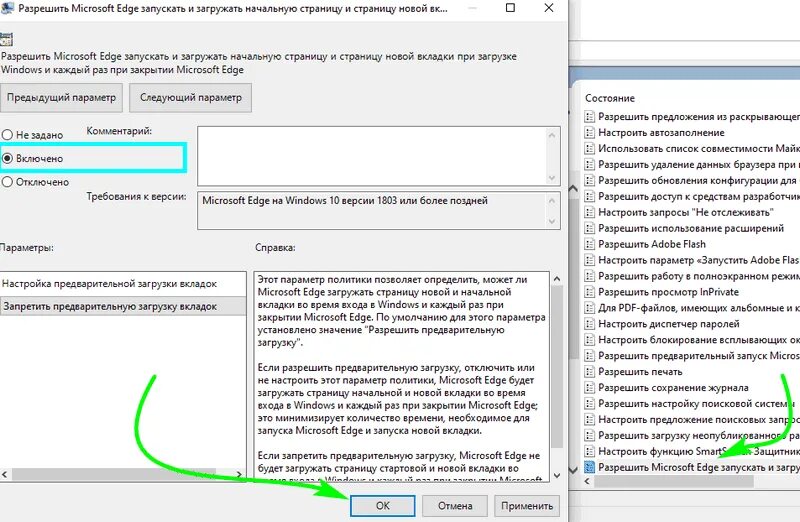Viewport: 800px width, 522px height.
Task: Click icon of Разрешить загрузку неопубликованного policy
Action: tap(589, 435)
